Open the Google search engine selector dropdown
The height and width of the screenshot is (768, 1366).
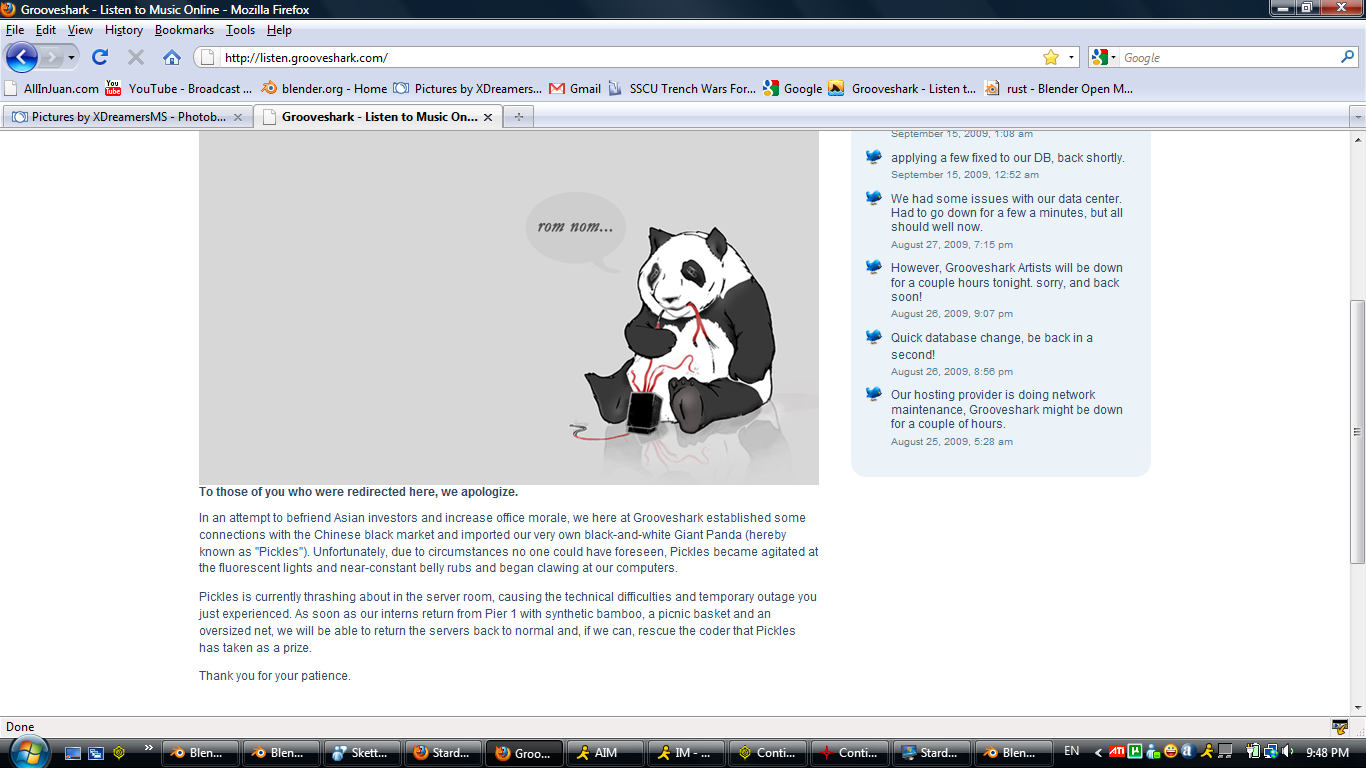[x=1105, y=57]
